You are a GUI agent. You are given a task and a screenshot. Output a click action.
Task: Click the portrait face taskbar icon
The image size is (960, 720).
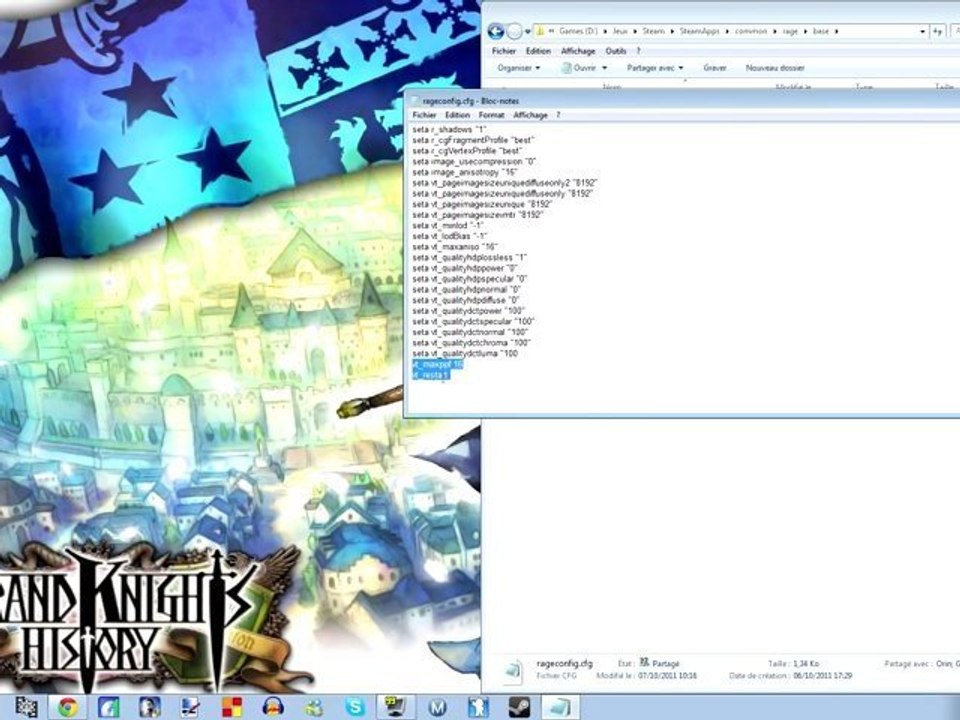tap(149, 707)
